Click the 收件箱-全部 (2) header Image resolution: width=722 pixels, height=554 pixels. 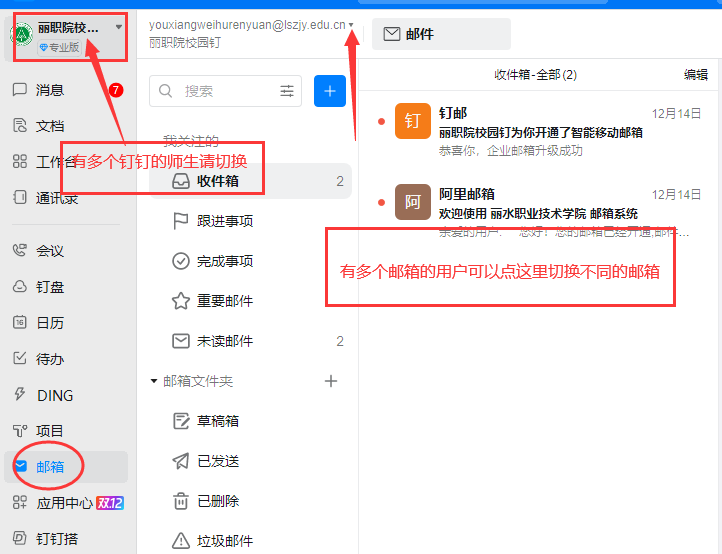tap(536, 75)
